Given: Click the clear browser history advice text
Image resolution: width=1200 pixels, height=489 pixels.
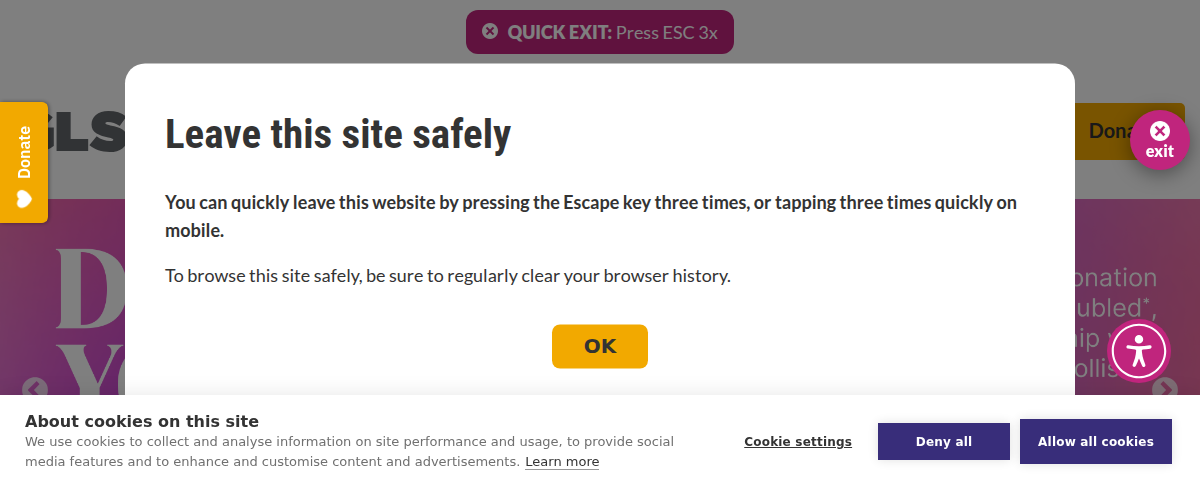Looking at the screenshot, I should 448,275.
